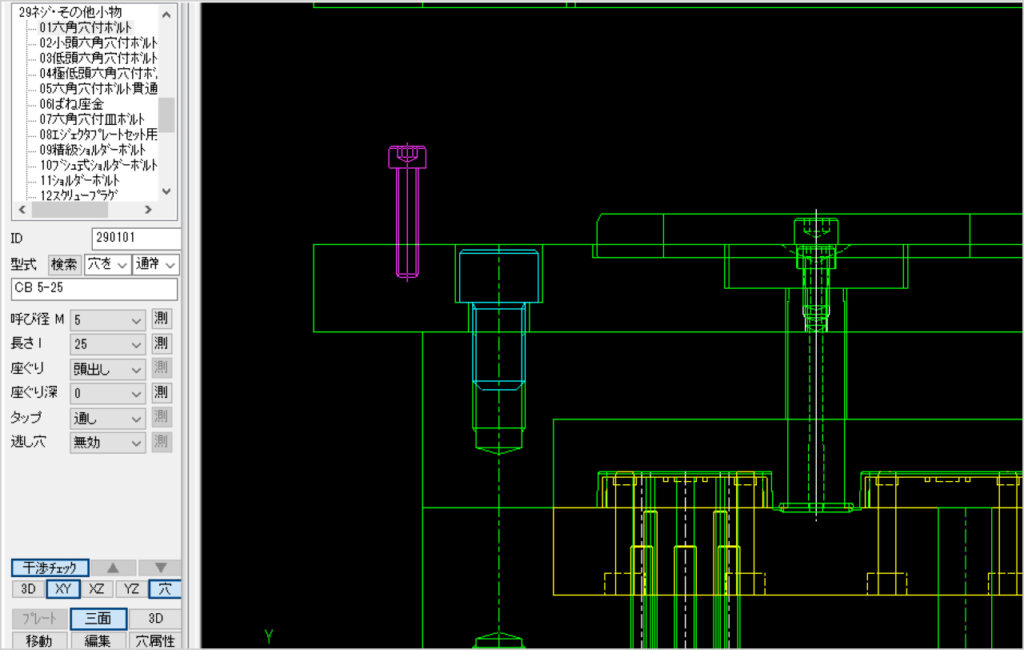Screen dimensions: 1024x650
Task: Click the 測 measure button for 呼び径 M
Action: [161, 320]
